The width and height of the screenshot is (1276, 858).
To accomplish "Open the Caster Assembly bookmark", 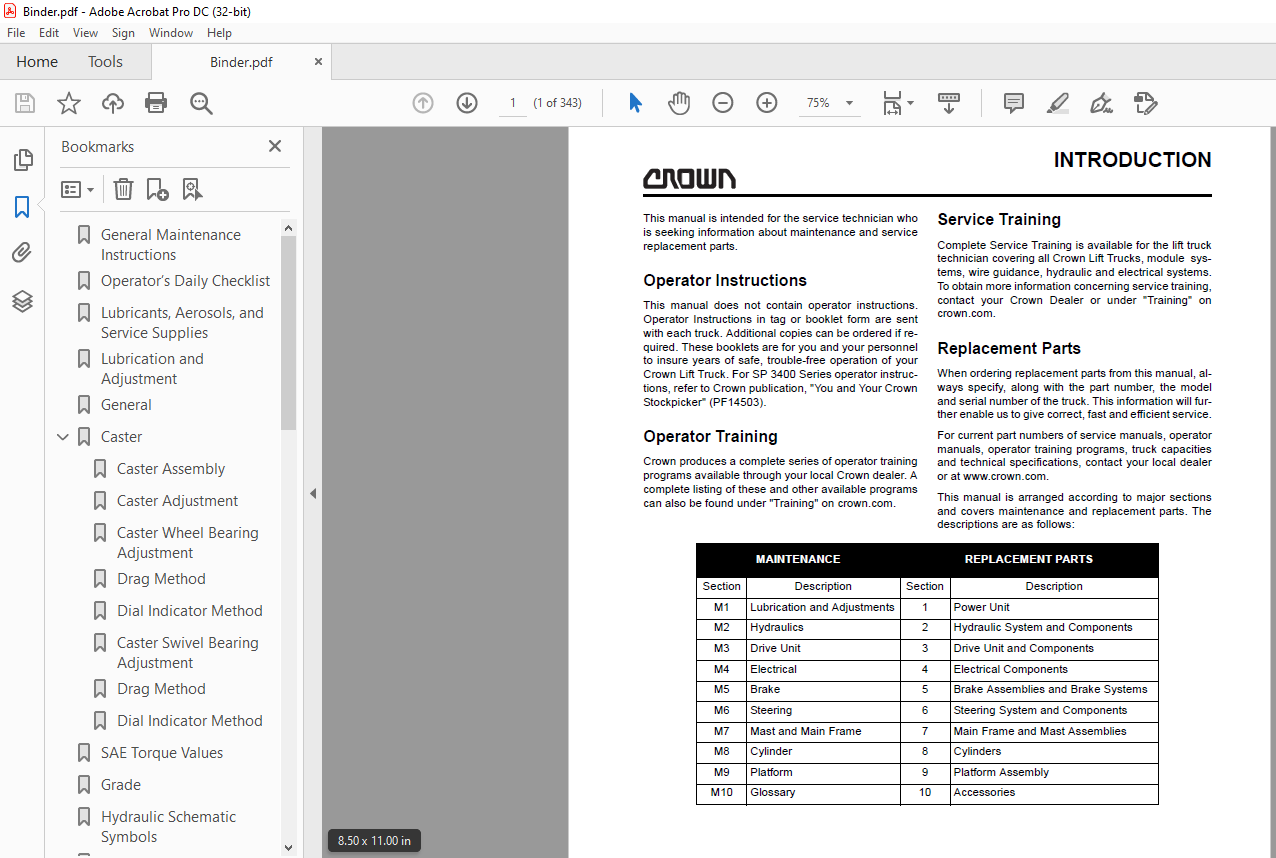I will (x=171, y=469).
